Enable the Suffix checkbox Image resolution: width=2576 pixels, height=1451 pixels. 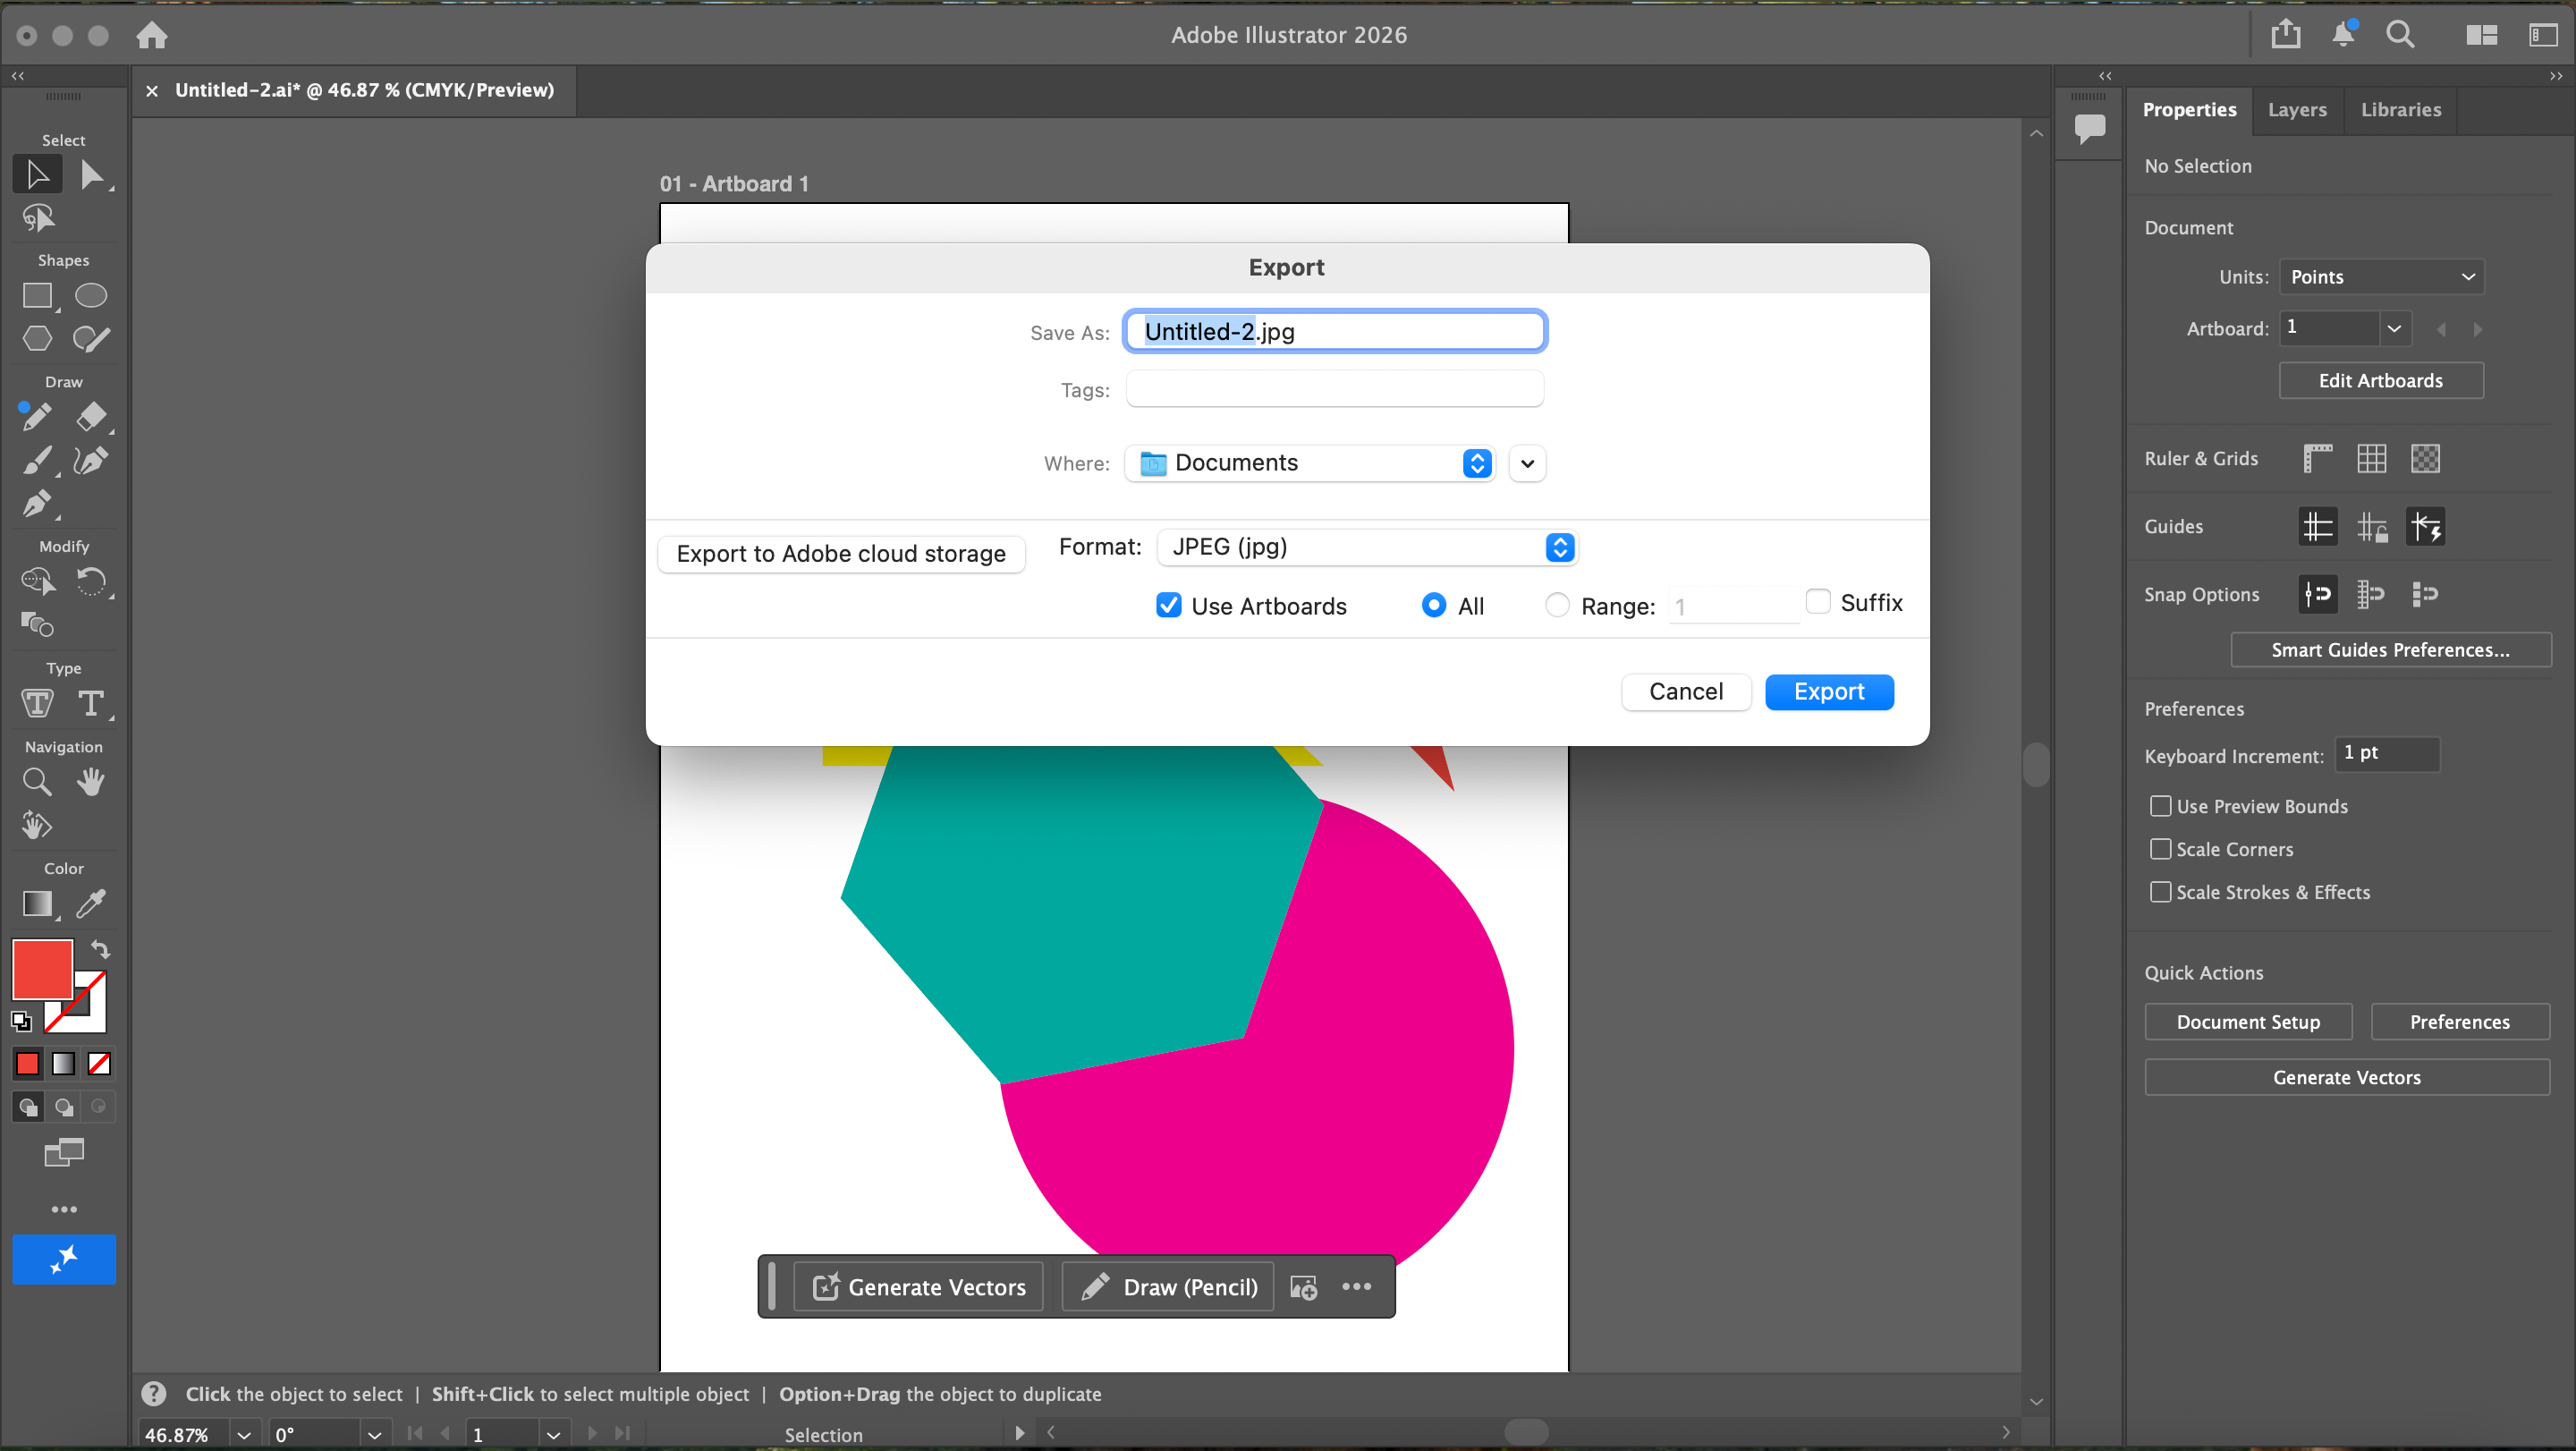[1818, 602]
